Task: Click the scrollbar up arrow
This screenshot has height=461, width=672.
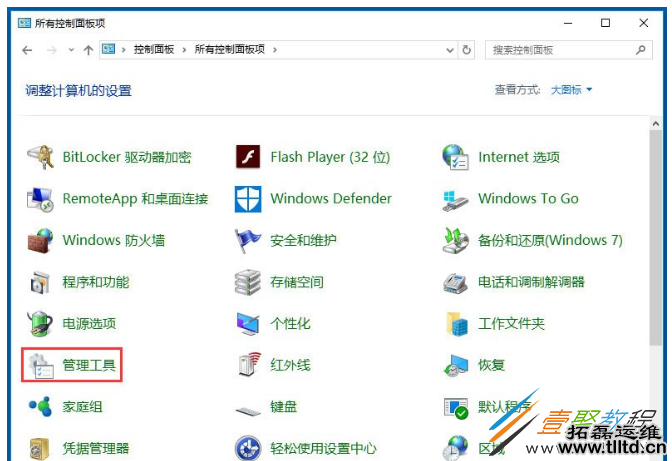Action: tap(655, 123)
